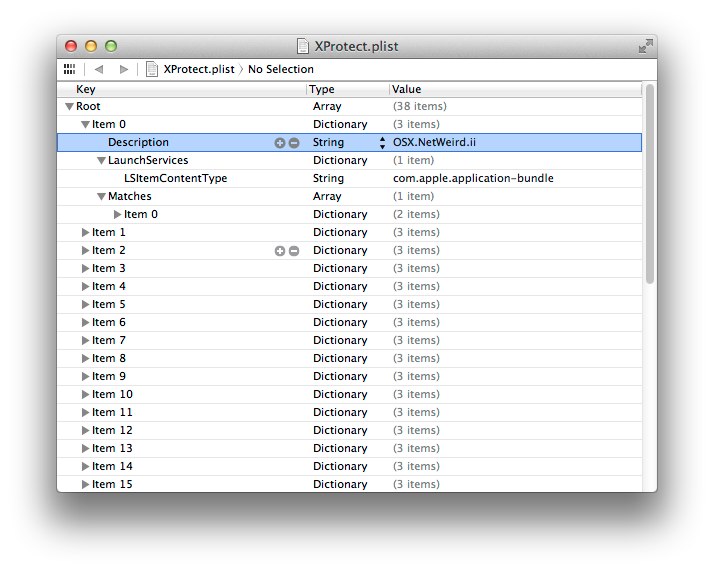
Task: Expand the Item 8 dictionary
Action: click(85, 358)
